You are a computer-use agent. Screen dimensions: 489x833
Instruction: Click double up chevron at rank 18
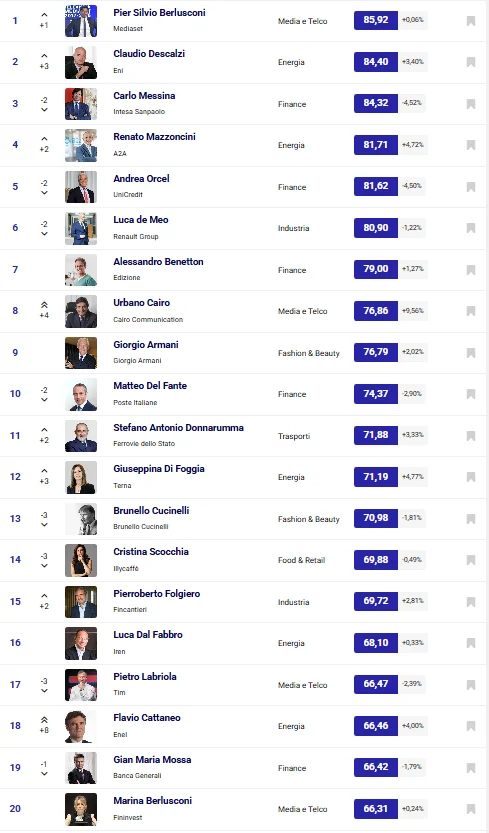coord(44,719)
